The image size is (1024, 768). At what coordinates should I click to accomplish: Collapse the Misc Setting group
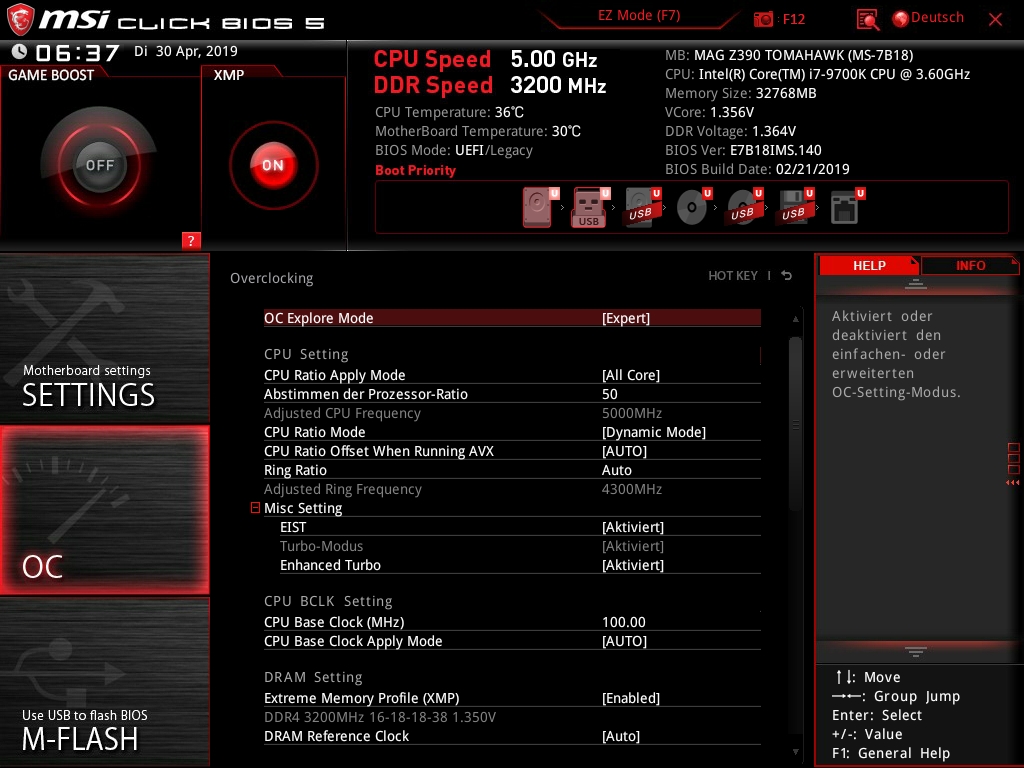(x=255, y=507)
